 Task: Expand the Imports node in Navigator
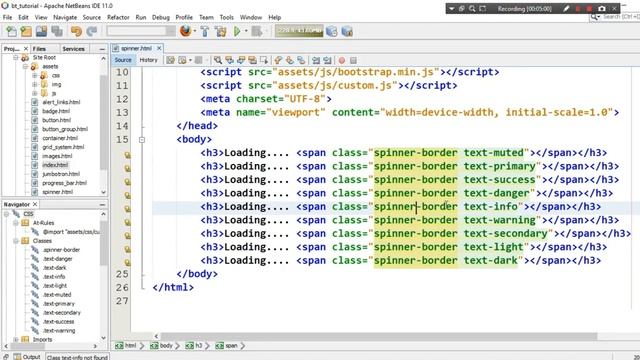point(16,340)
